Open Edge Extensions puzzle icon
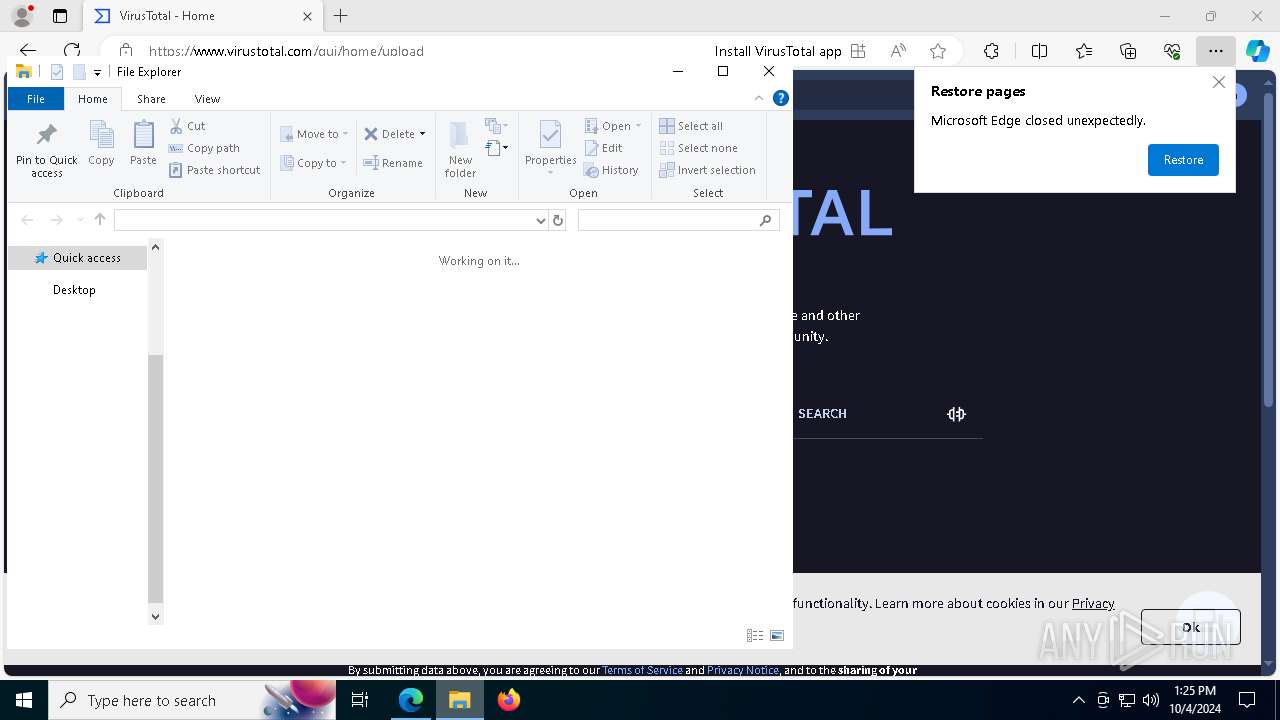Screen dimensions: 1280x720 (991, 51)
